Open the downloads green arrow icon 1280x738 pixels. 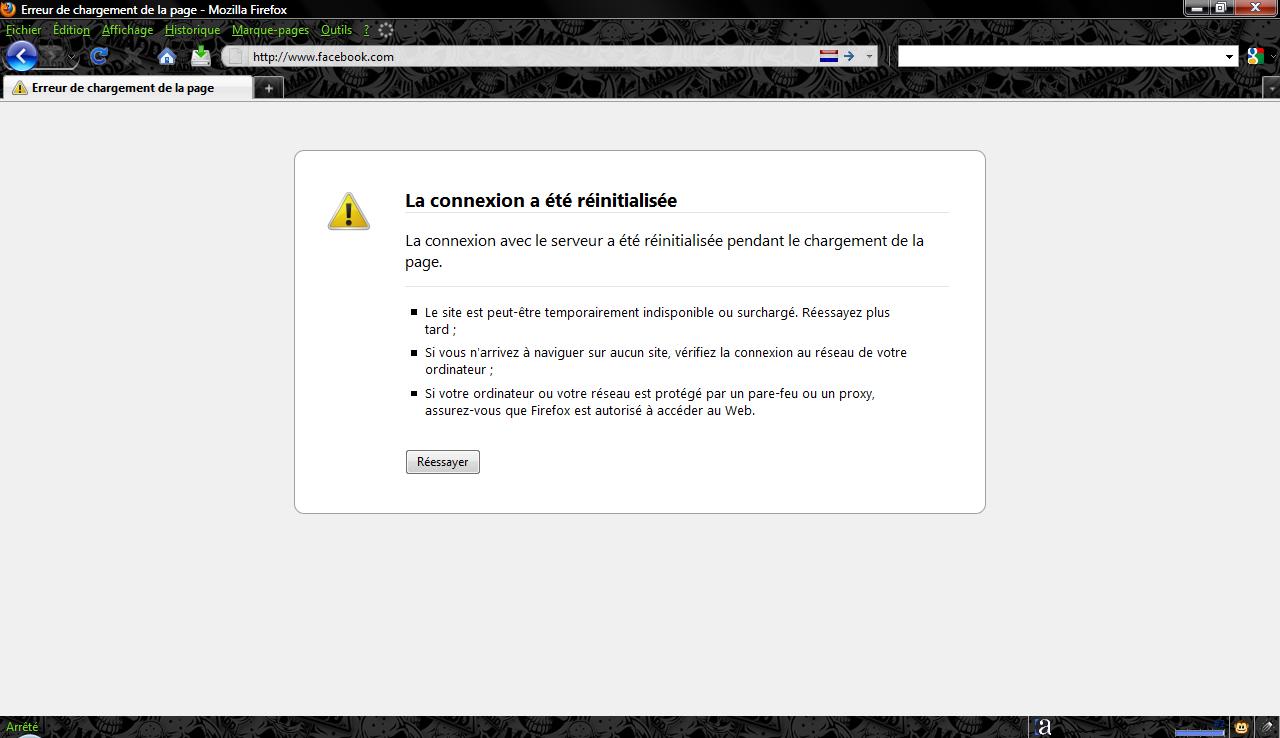(201, 56)
